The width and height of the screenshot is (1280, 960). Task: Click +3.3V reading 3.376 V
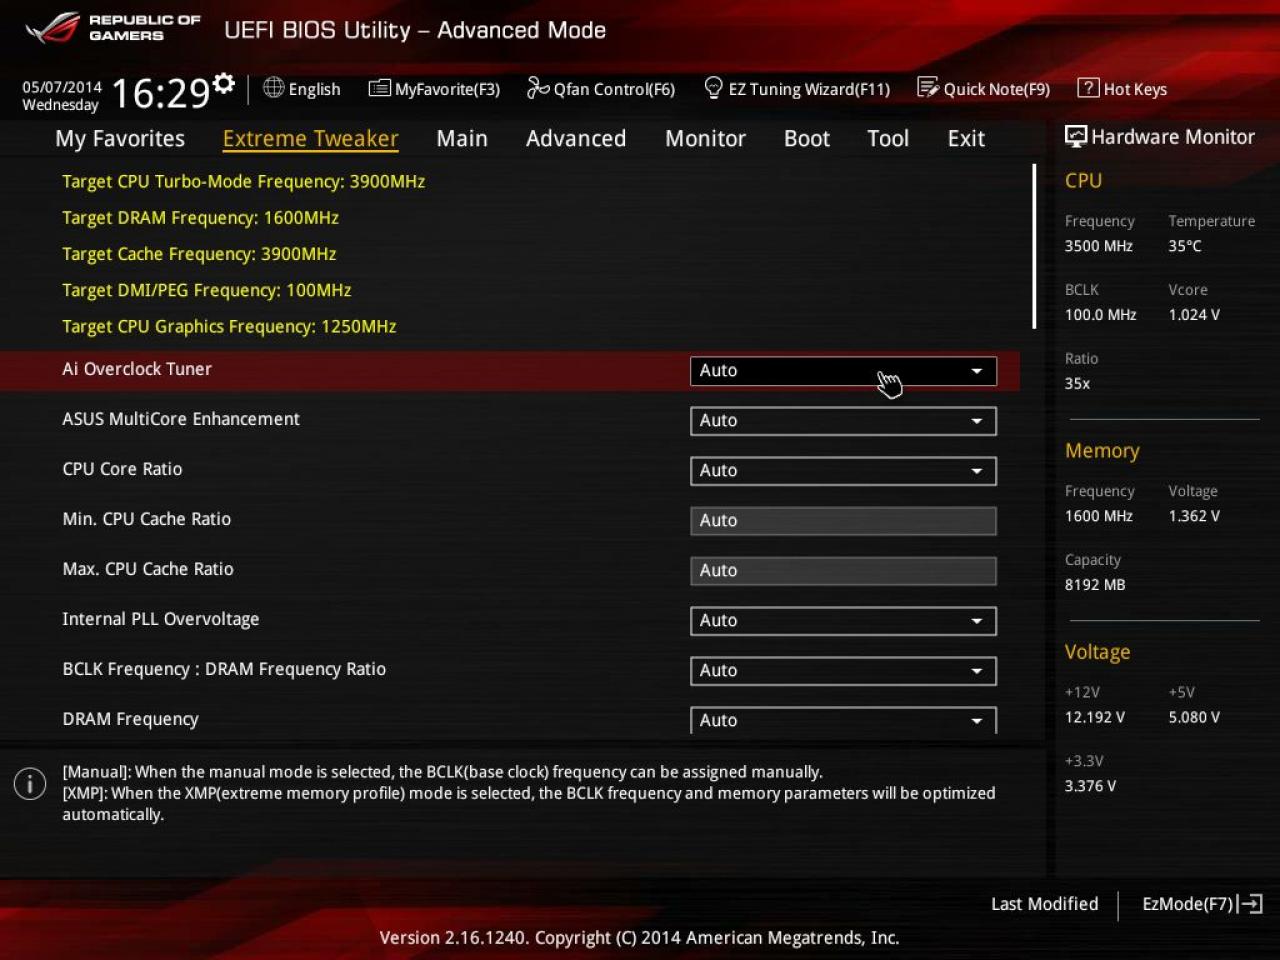[x=1090, y=786]
